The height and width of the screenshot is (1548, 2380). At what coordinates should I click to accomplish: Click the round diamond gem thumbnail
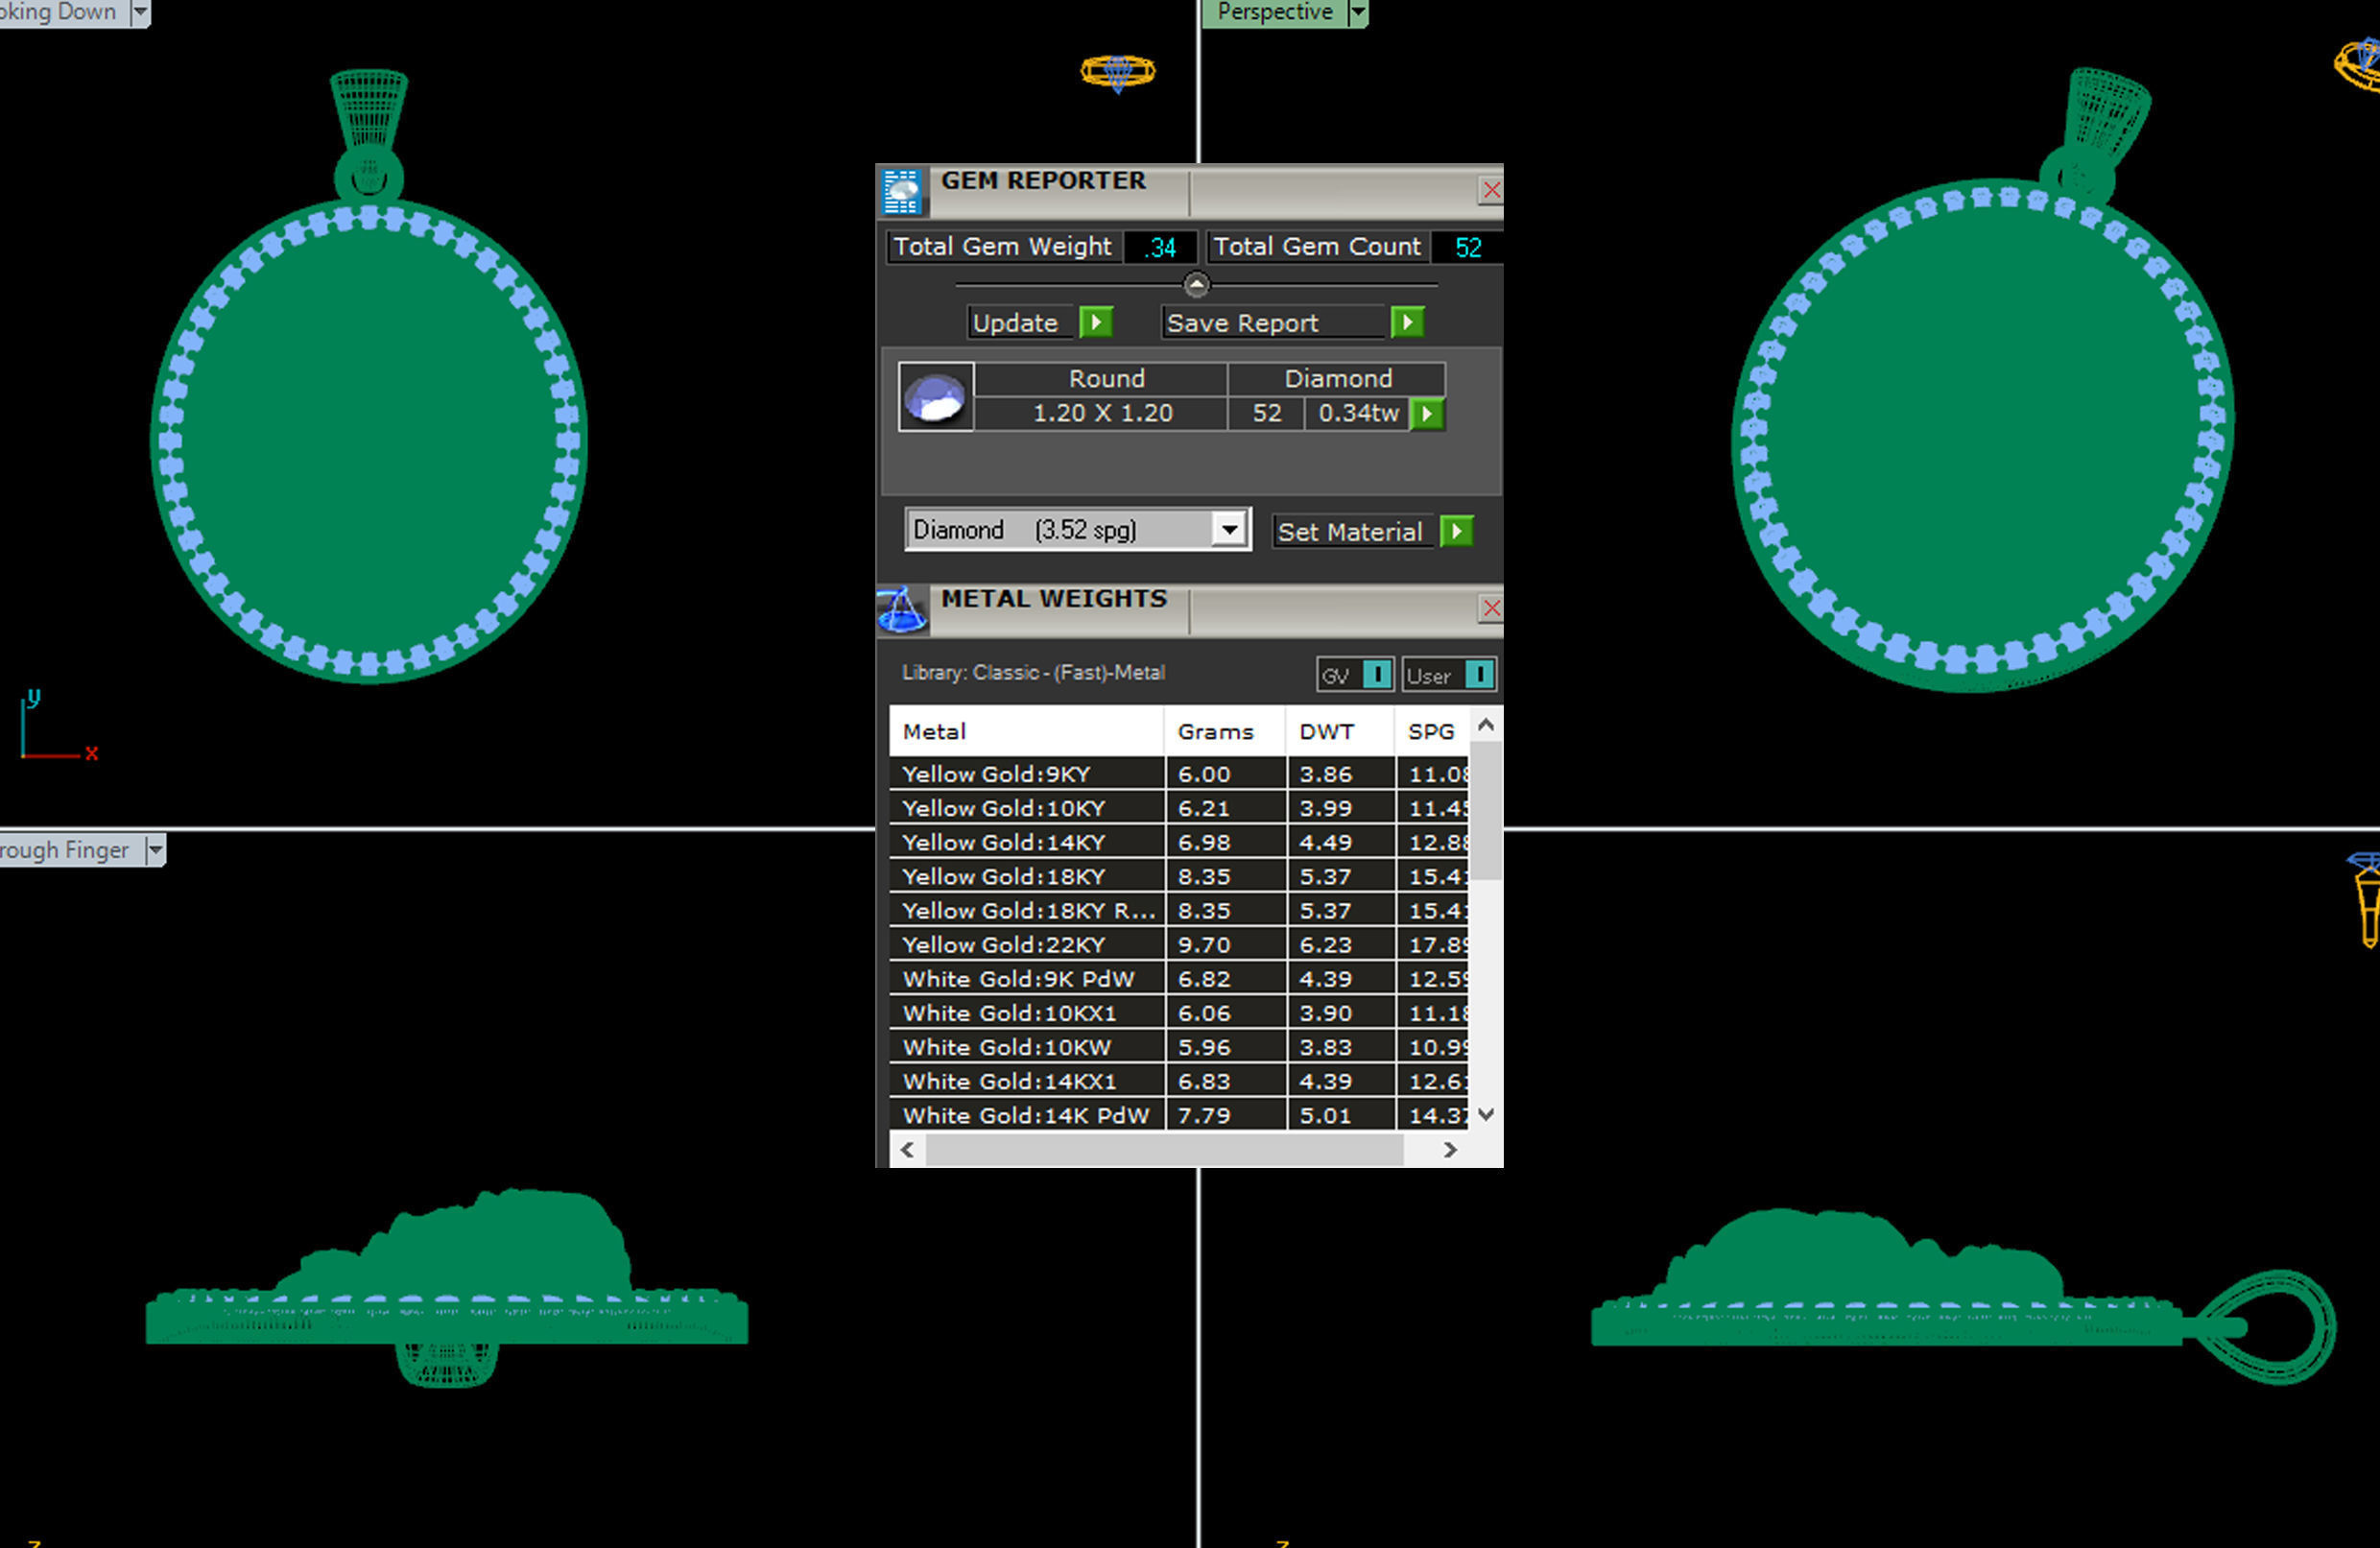[x=936, y=397]
